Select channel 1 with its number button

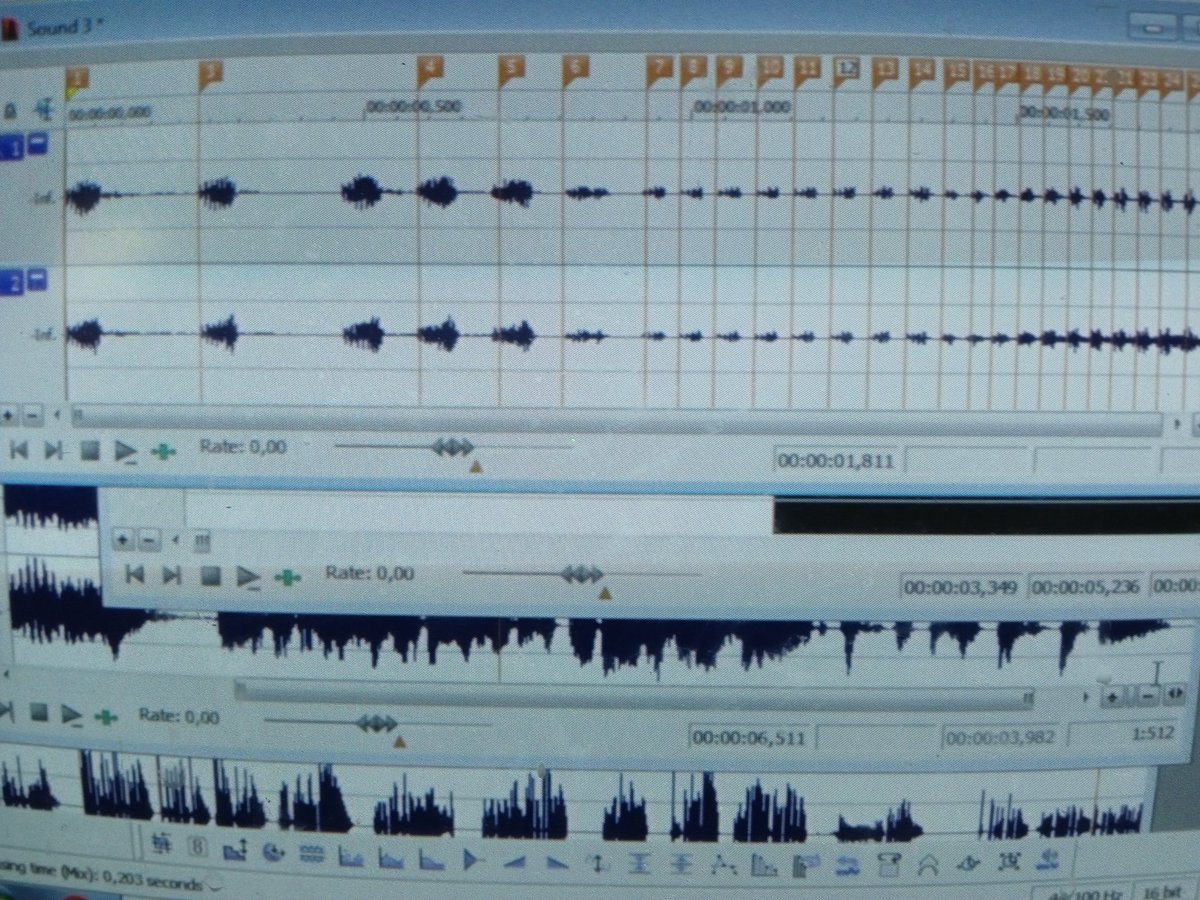coord(12,147)
